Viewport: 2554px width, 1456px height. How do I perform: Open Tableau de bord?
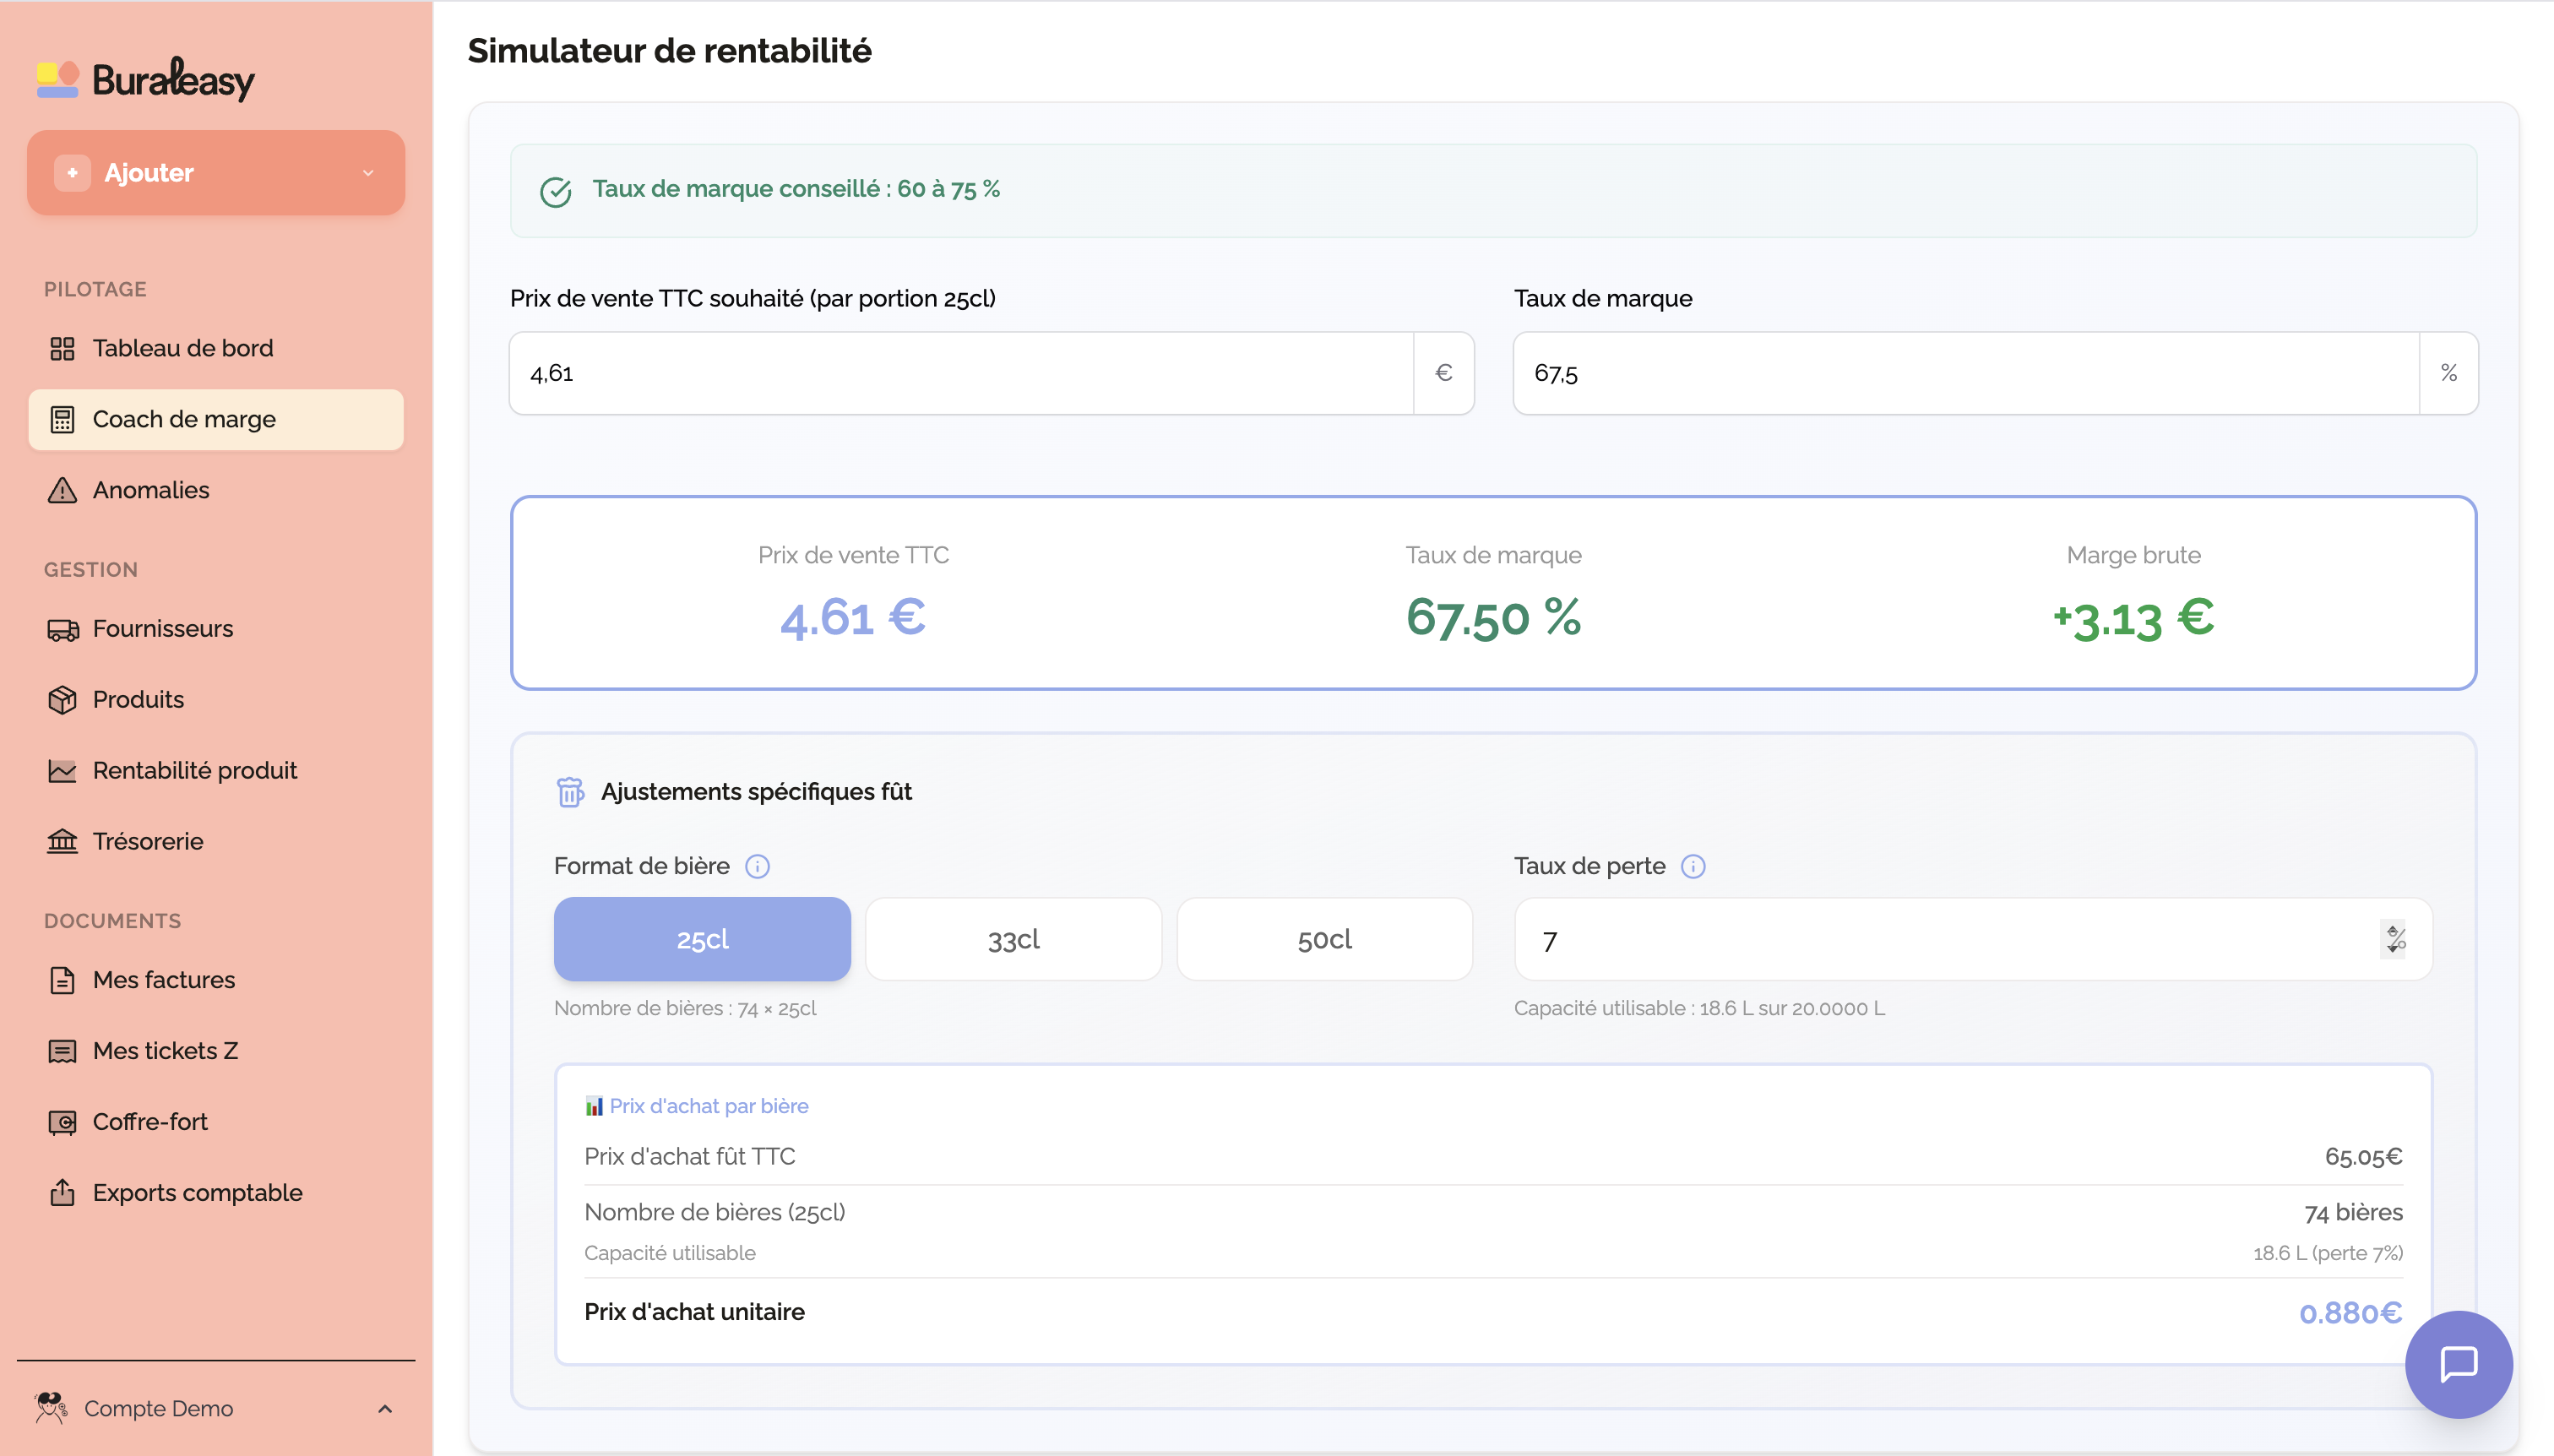tap(216, 348)
